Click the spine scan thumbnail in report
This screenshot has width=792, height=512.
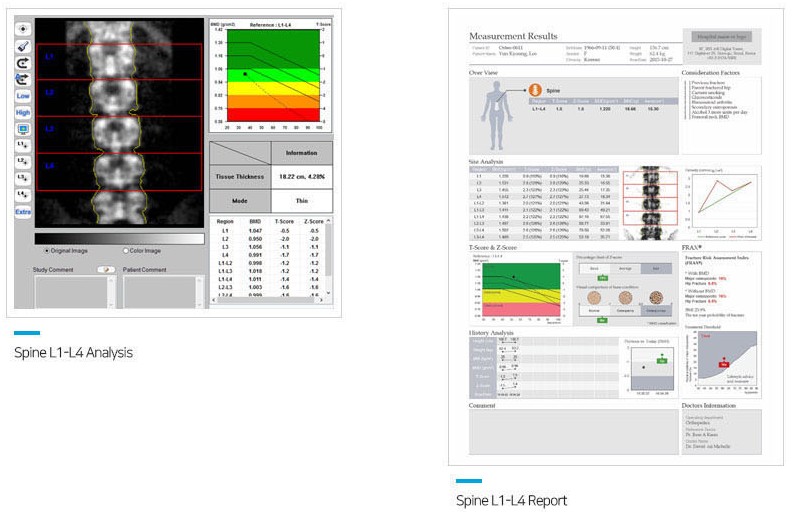pyautogui.click(x=651, y=203)
